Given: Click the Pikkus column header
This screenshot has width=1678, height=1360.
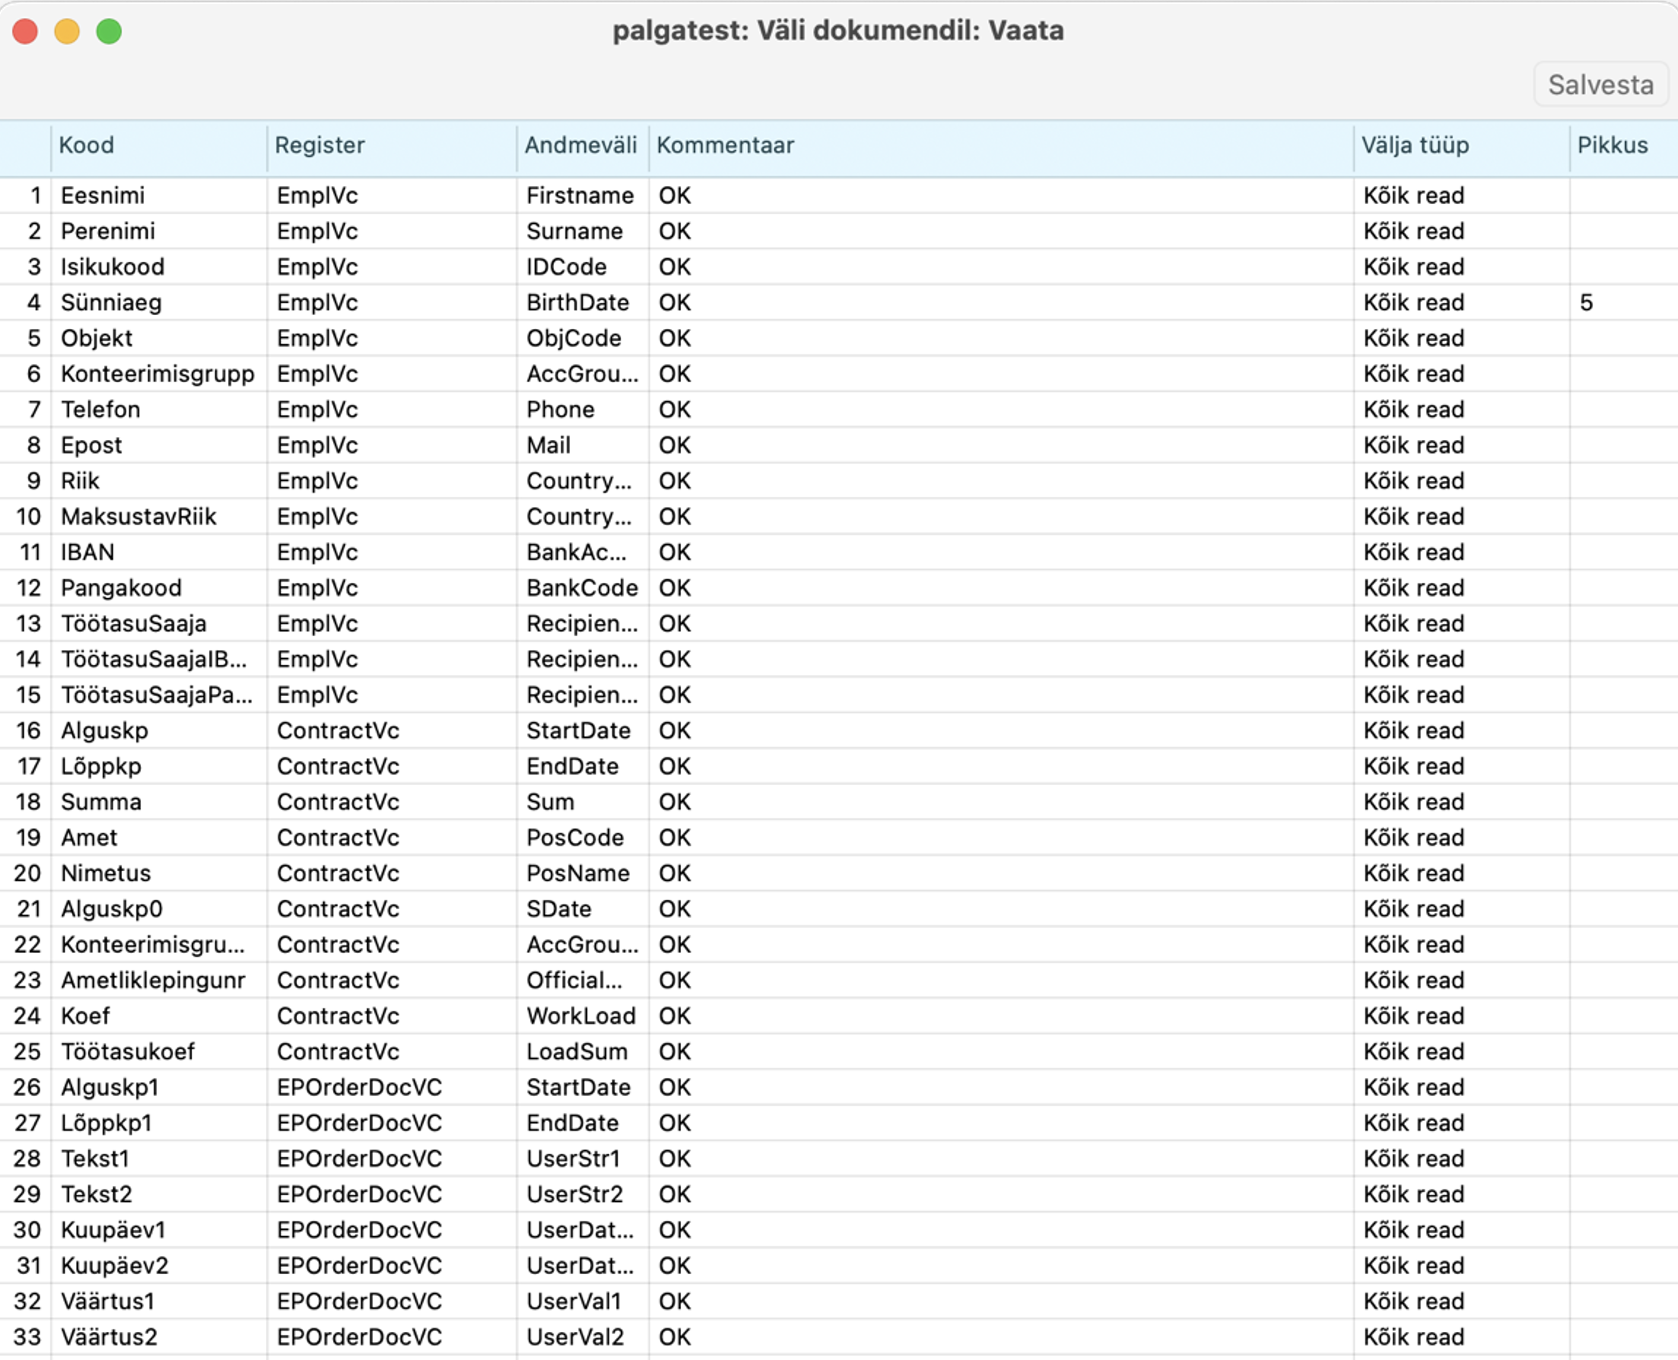Looking at the screenshot, I should coord(1623,146).
